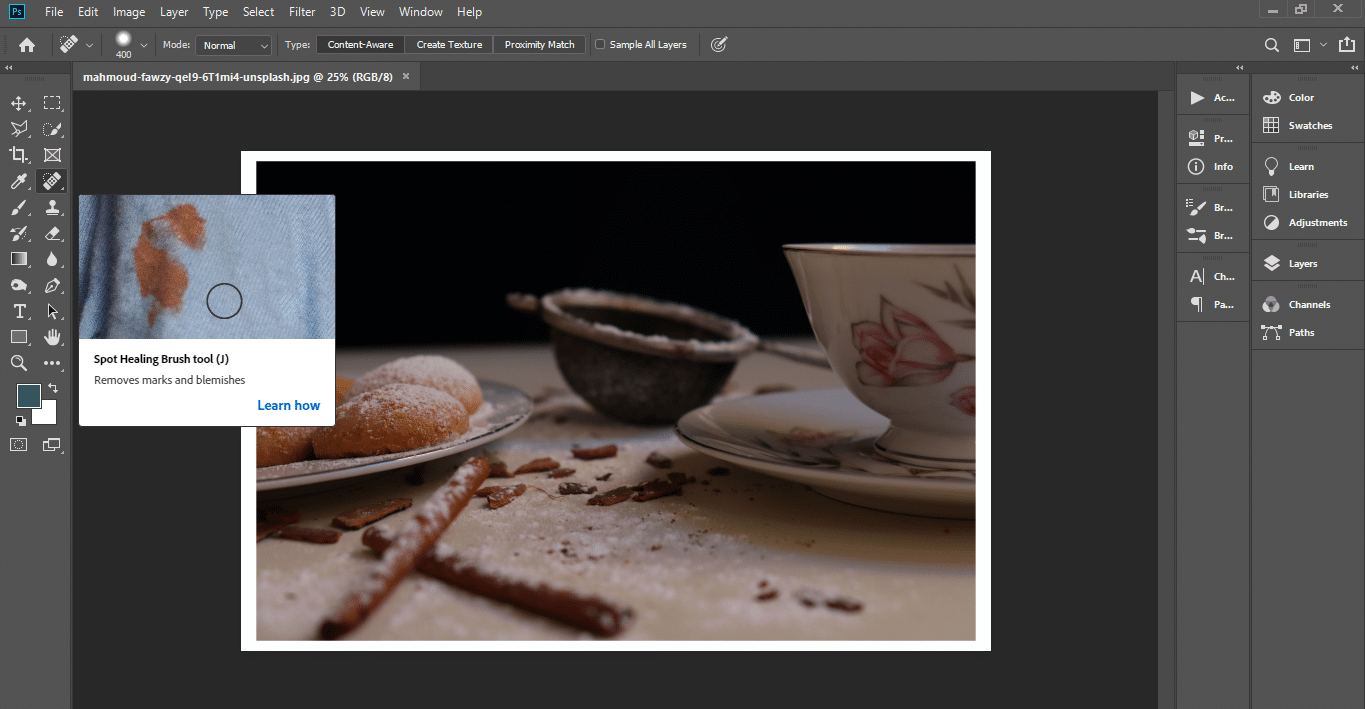Screen dimensions: 1365x709
Task: Click the Learn how link
Action: point(288,405)
